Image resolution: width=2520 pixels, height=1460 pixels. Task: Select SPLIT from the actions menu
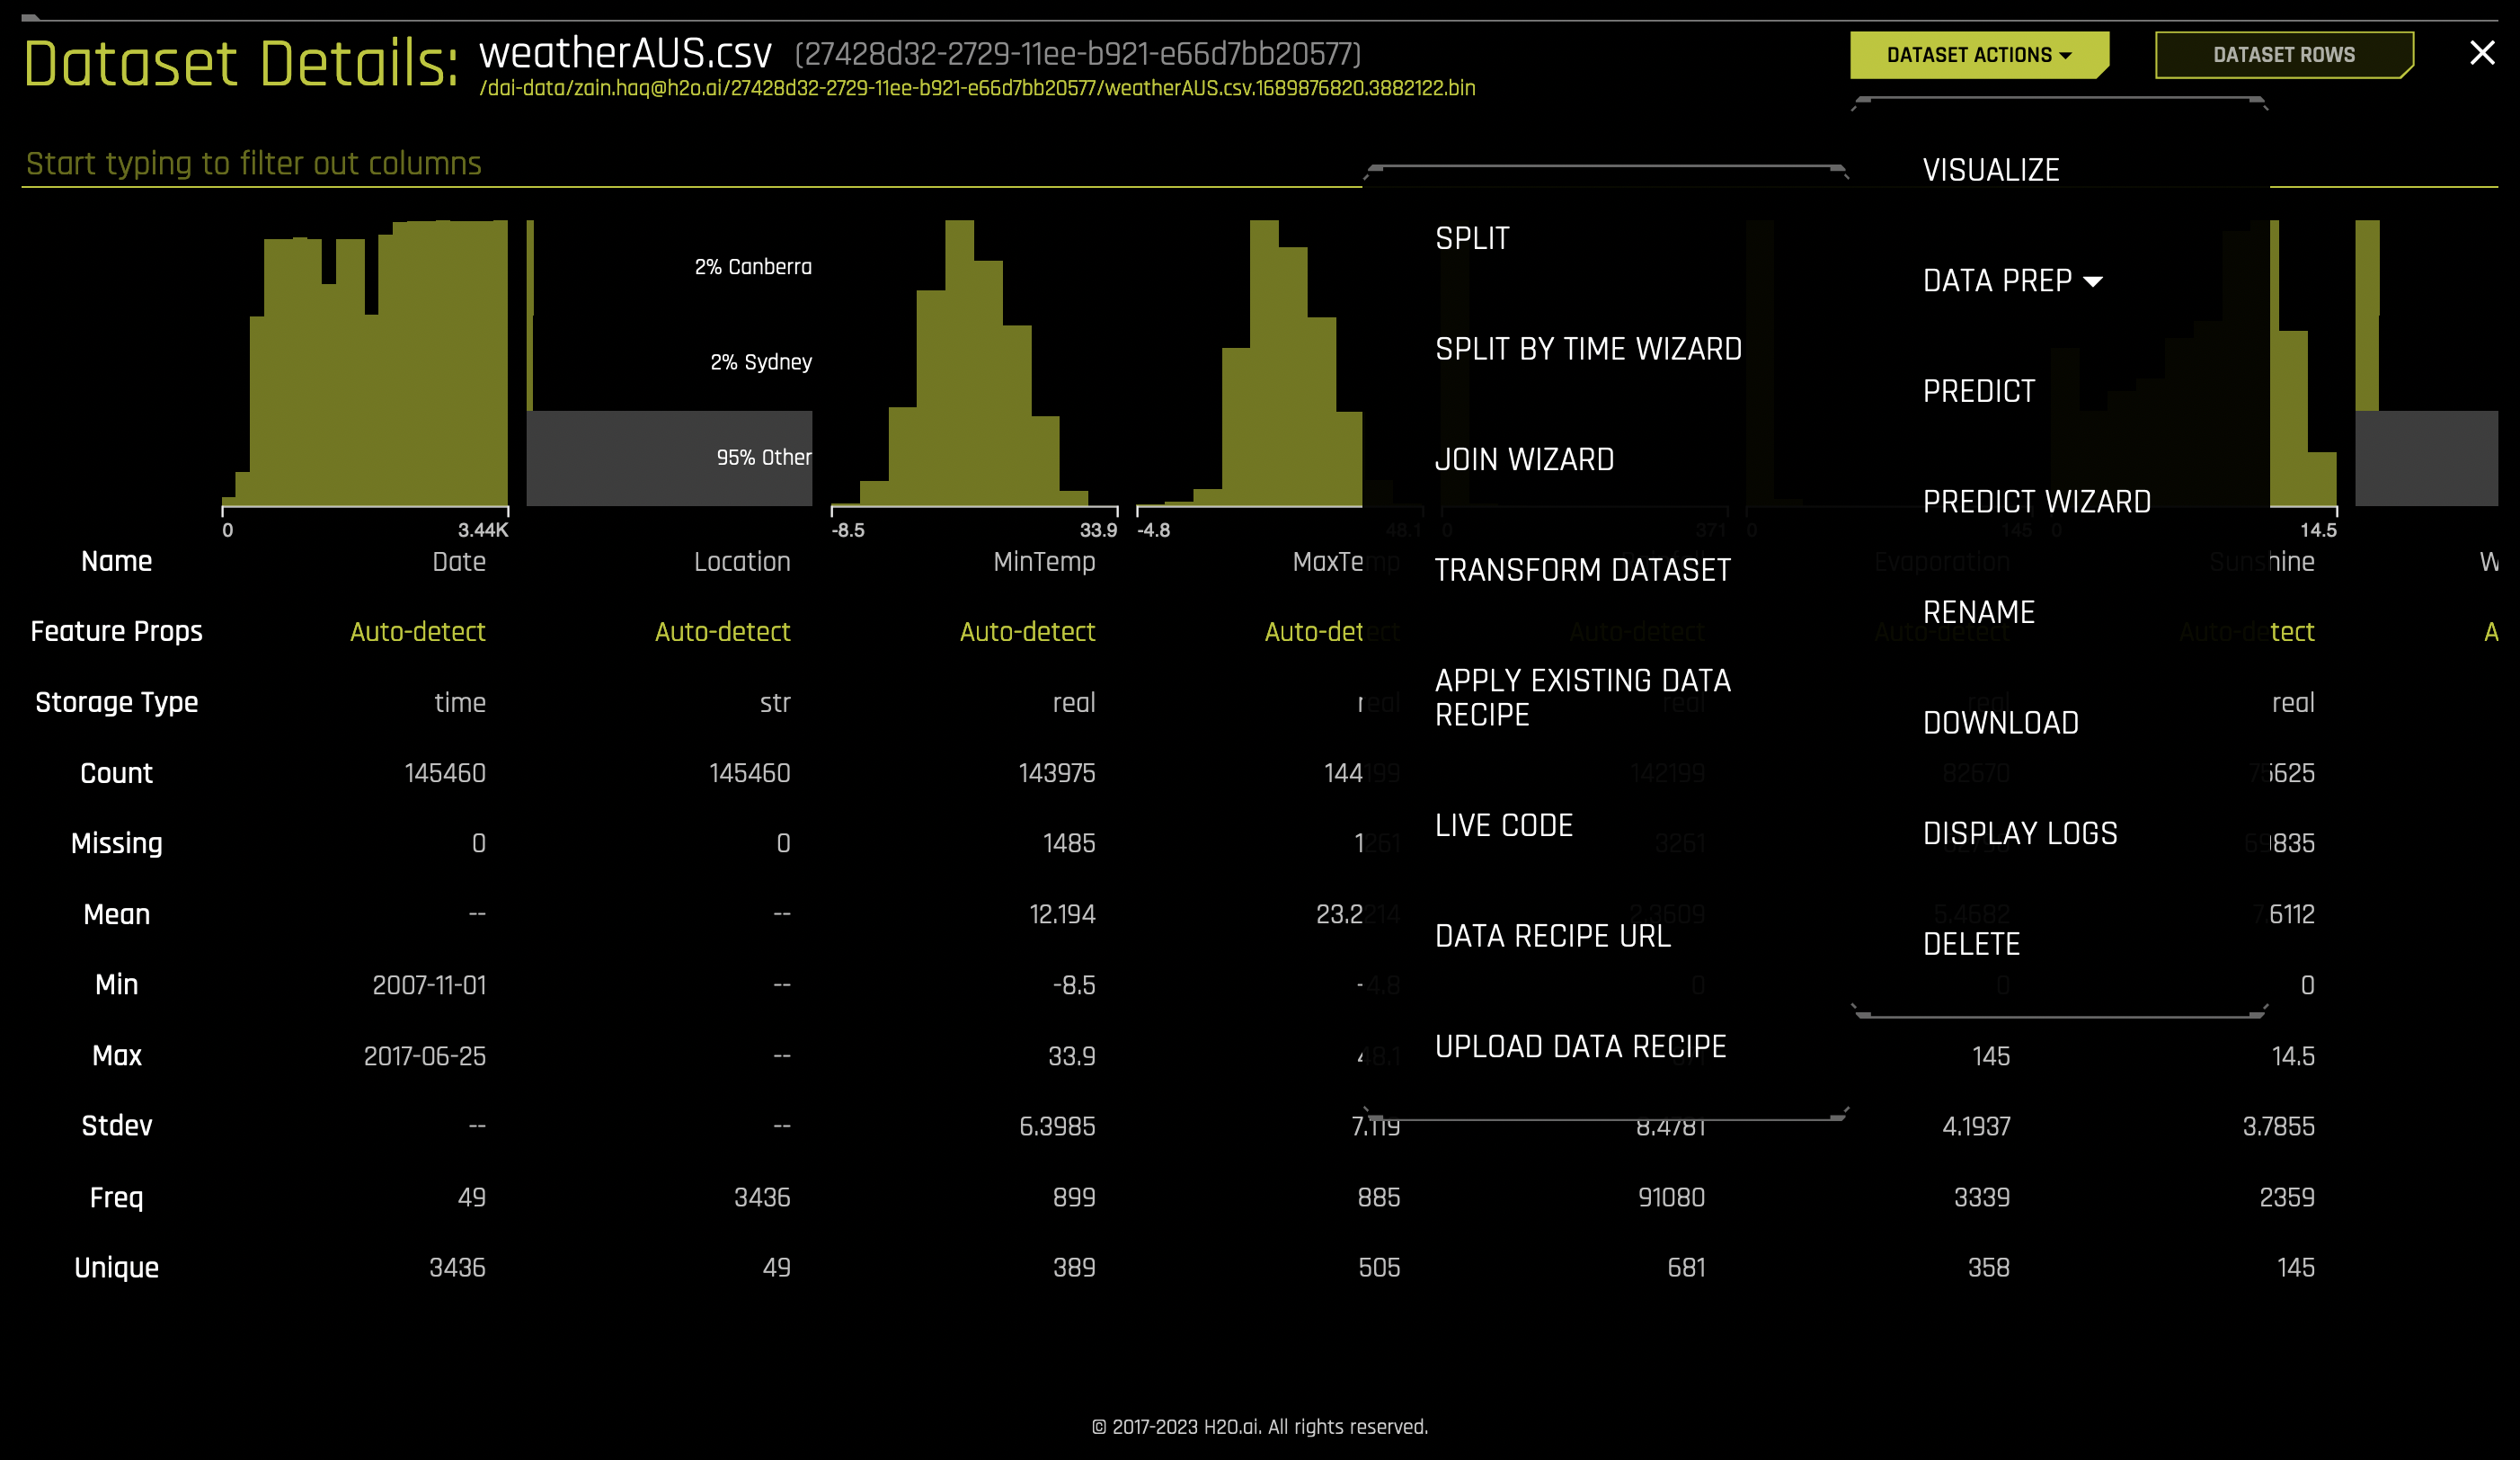(1473, 238)
